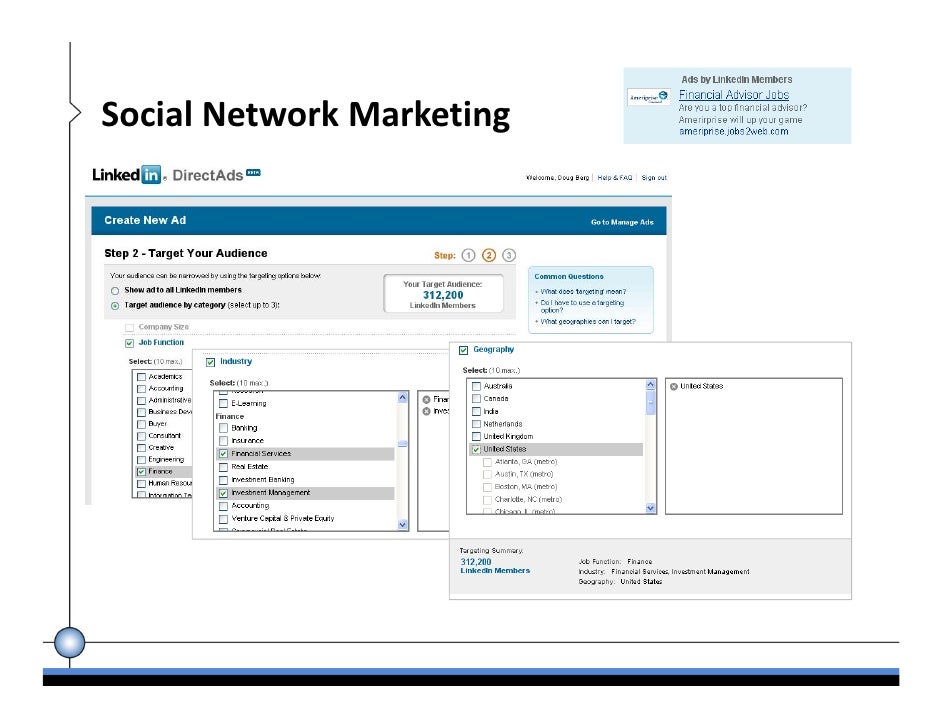Check Charlotte, NC (metro) checkbox
The height and width of the screenshot is (728, 942).
487,500
